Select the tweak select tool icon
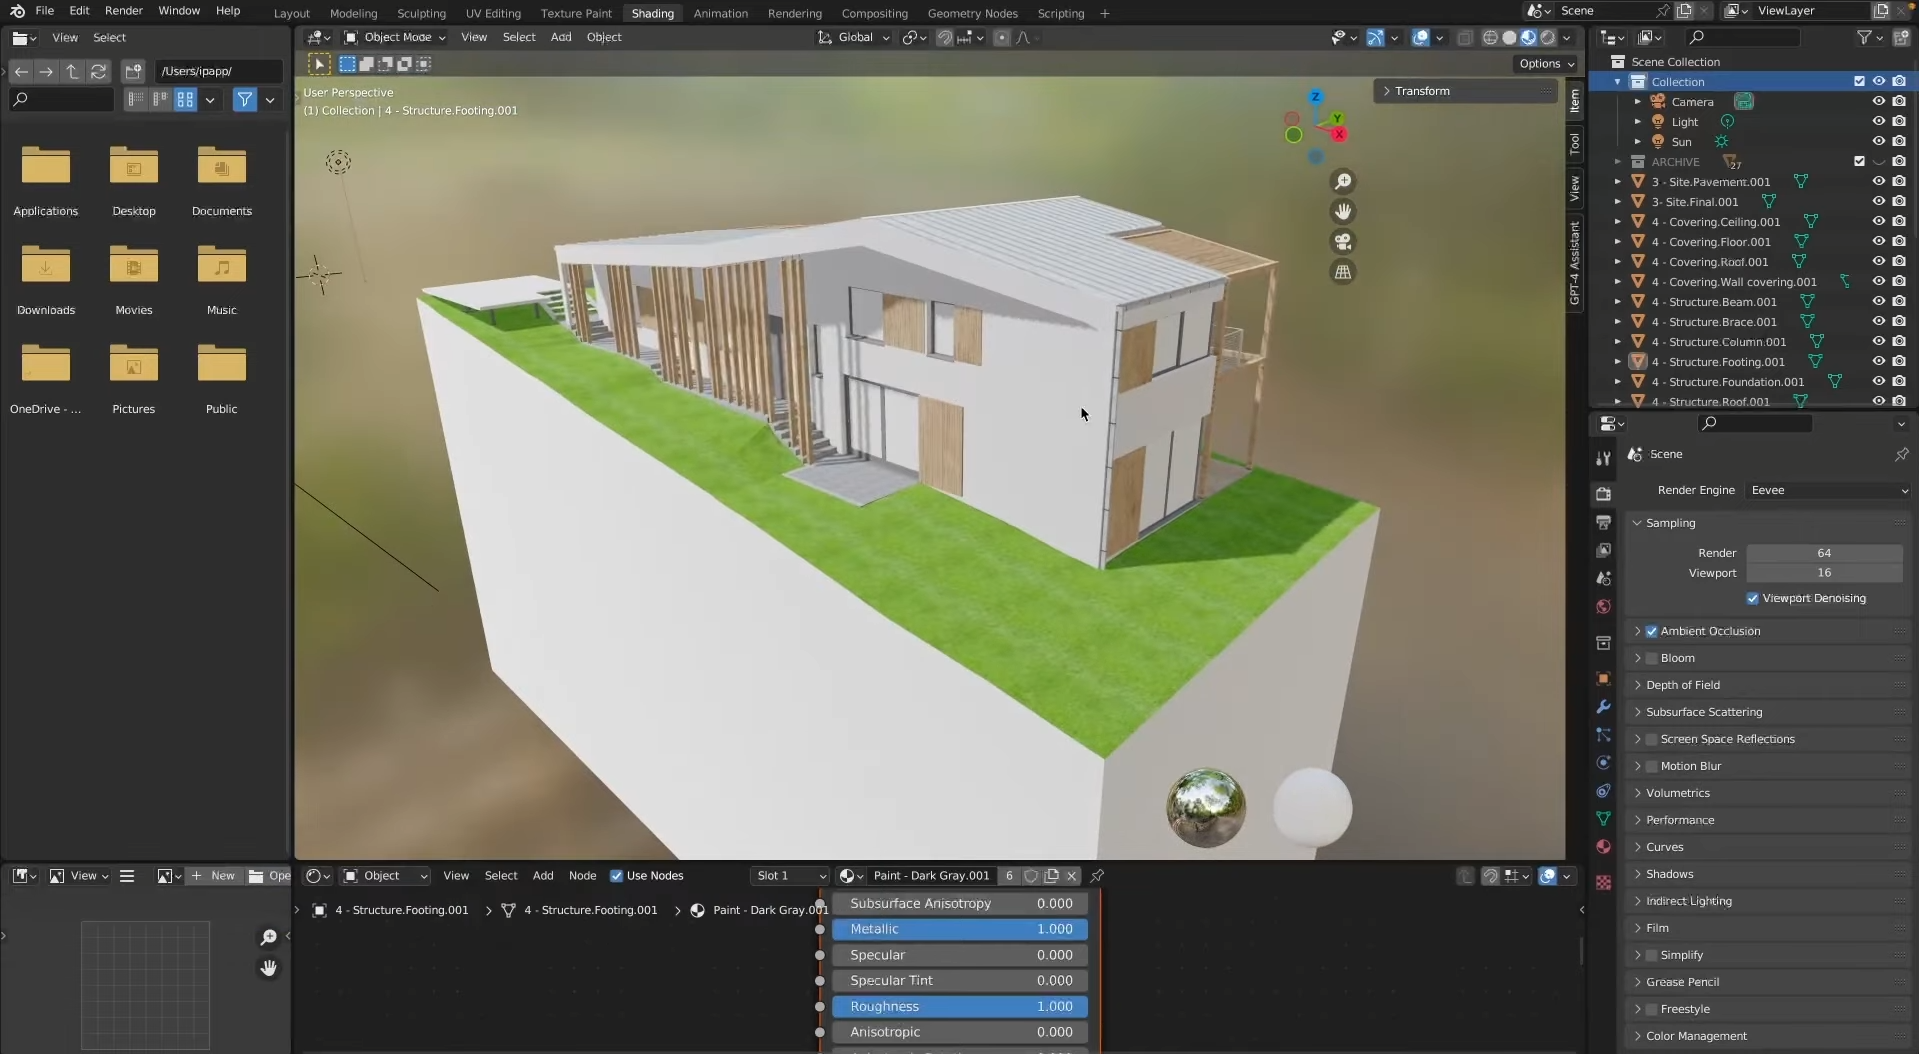Viewport: 1919px width, 1054px height. click(x=319, y=64)
